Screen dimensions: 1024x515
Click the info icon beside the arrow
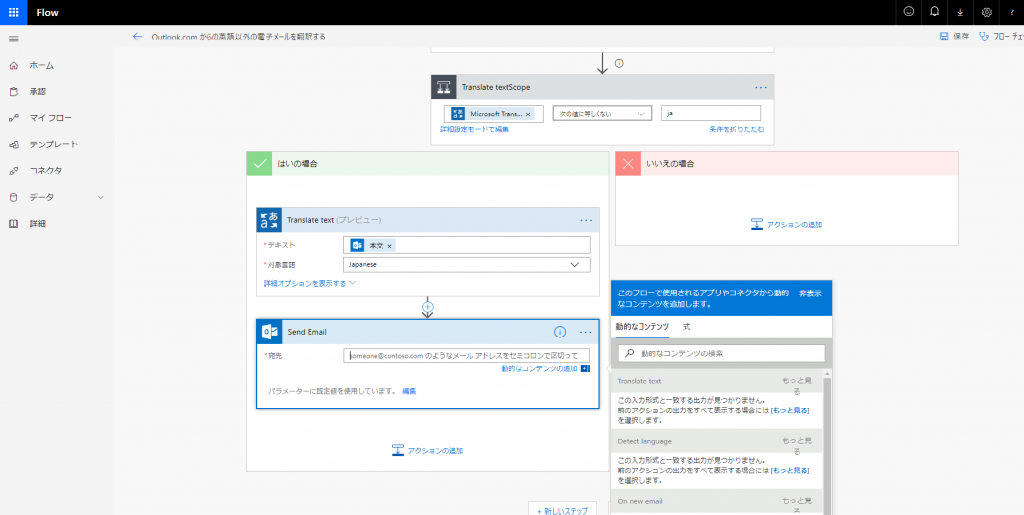[x=619, y=63]
